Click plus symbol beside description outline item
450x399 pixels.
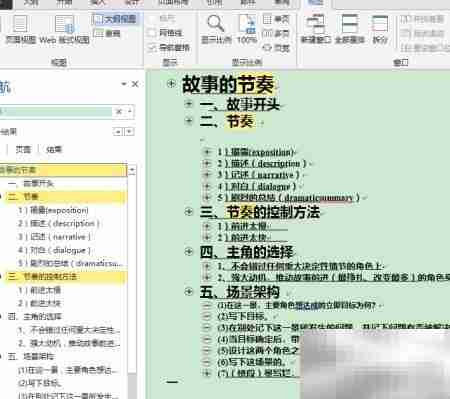coord(207,163)
